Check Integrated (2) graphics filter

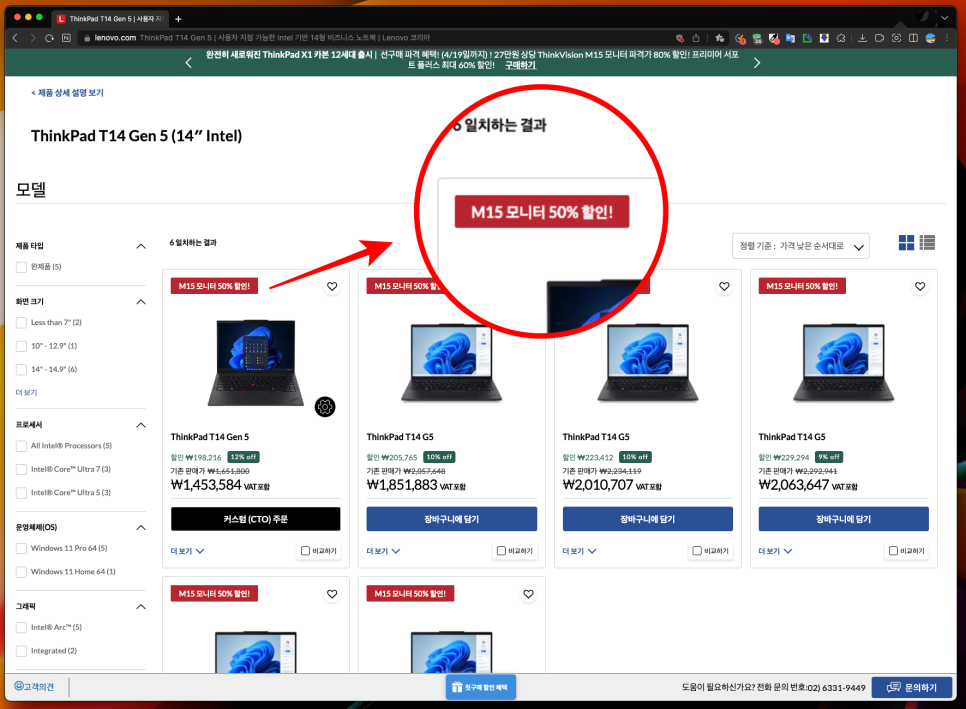click(22, 650)
